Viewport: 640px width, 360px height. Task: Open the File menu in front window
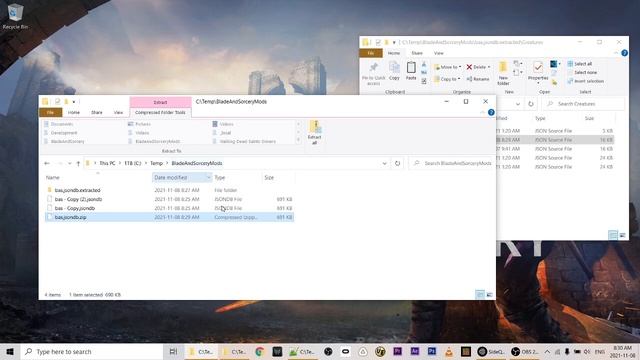tap(50, 112)
